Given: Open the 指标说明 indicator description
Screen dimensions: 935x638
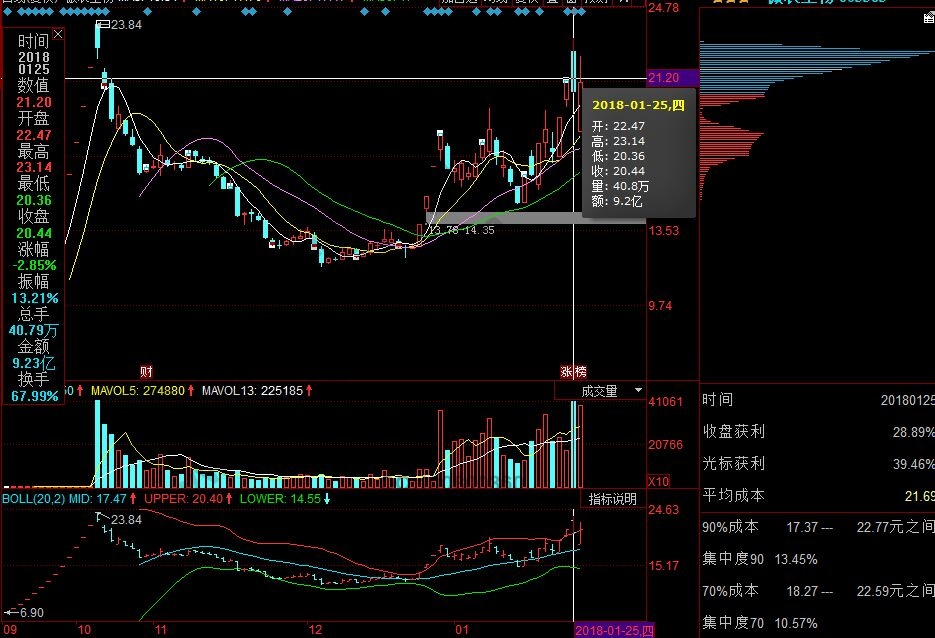Looking at the screenshot, I should 612,499.
